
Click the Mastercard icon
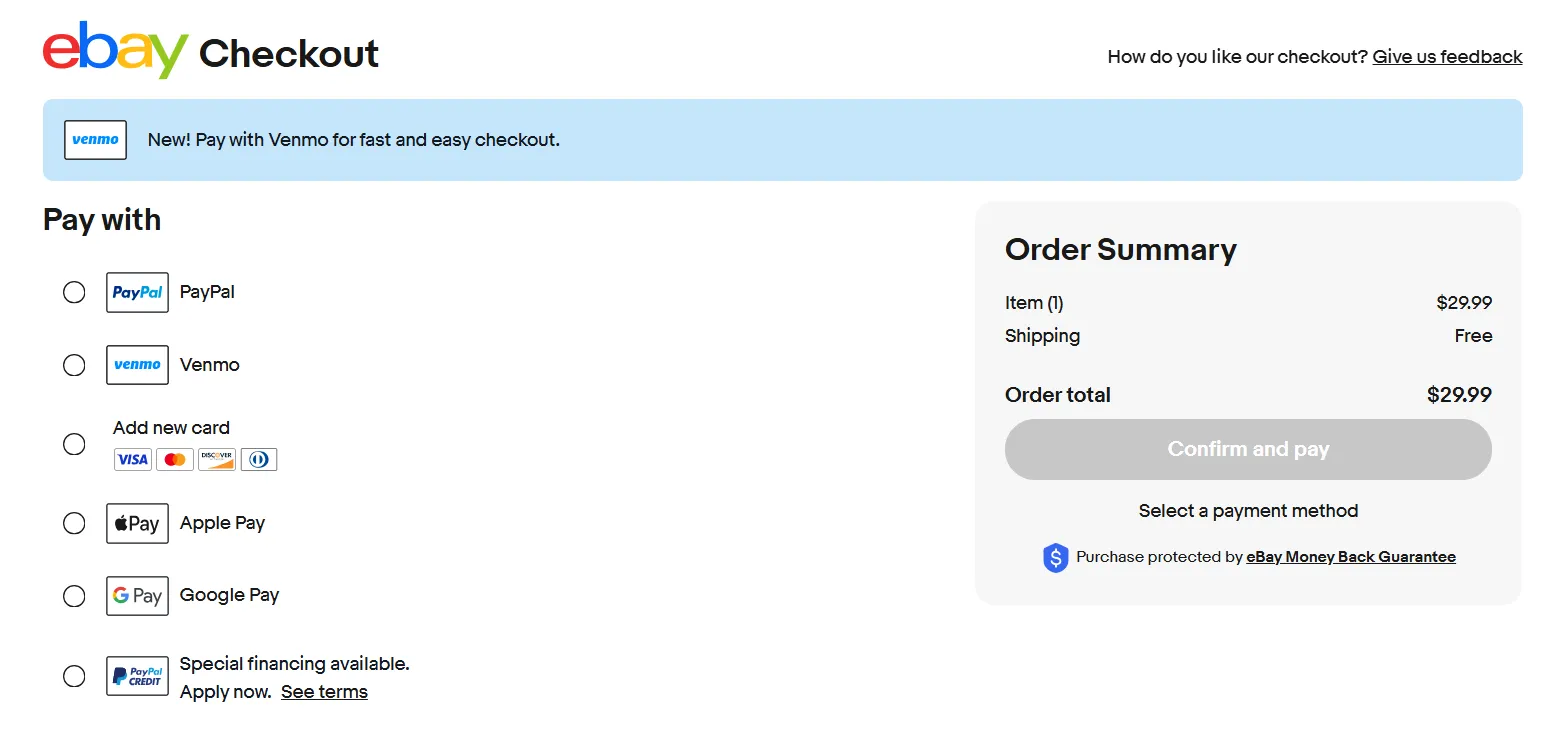point(175,460)
